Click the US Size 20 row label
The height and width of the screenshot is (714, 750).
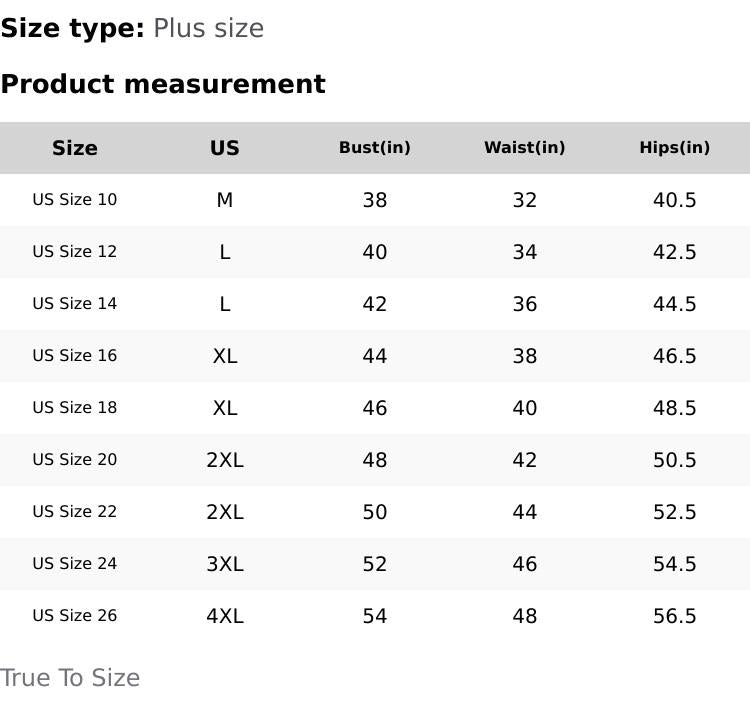tap(75, 460)
